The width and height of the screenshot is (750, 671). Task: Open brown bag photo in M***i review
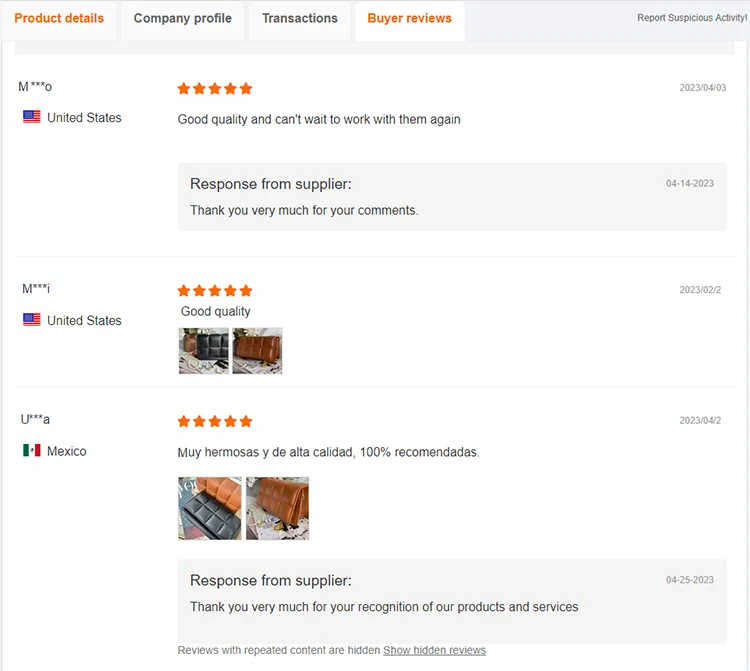257,351
